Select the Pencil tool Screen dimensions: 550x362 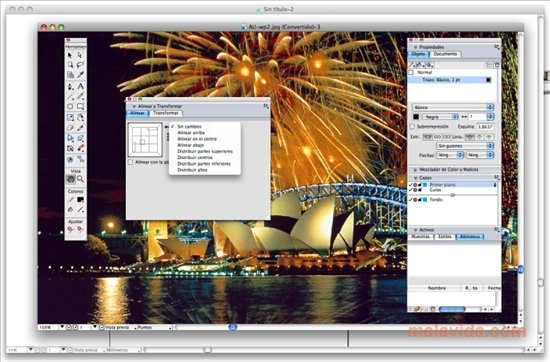pos(80,96)
